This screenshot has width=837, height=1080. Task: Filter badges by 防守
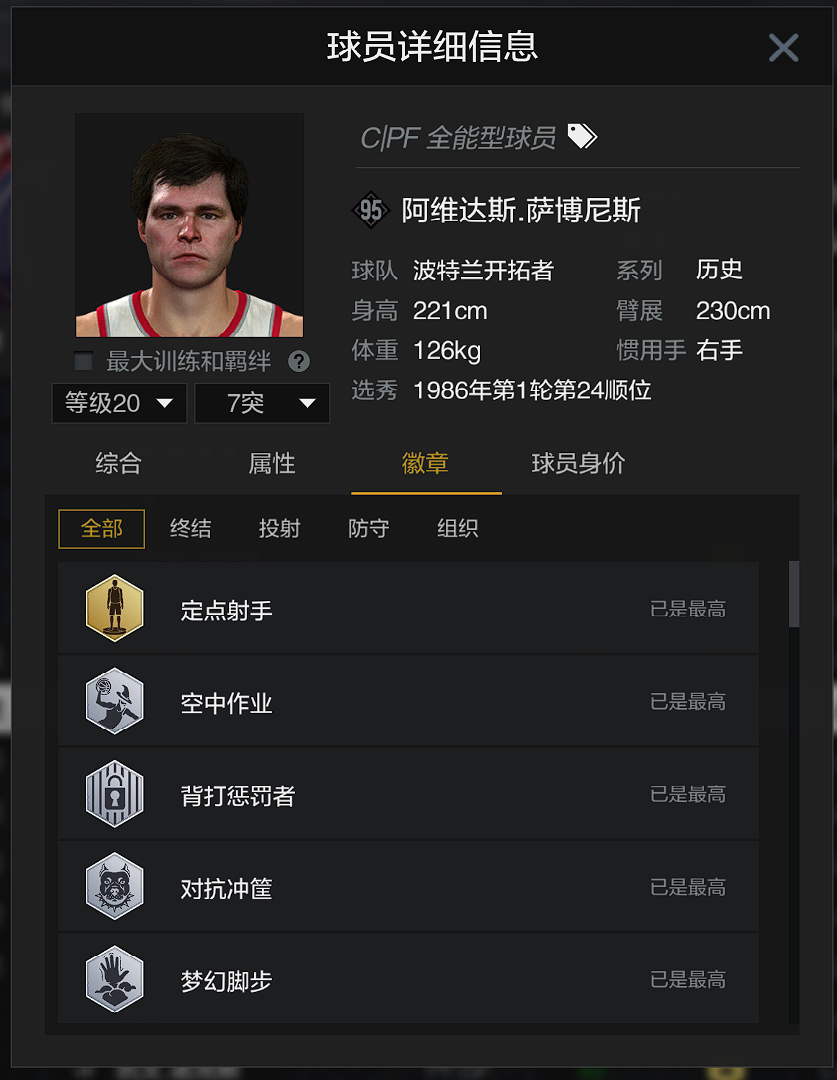click(369, 528)
